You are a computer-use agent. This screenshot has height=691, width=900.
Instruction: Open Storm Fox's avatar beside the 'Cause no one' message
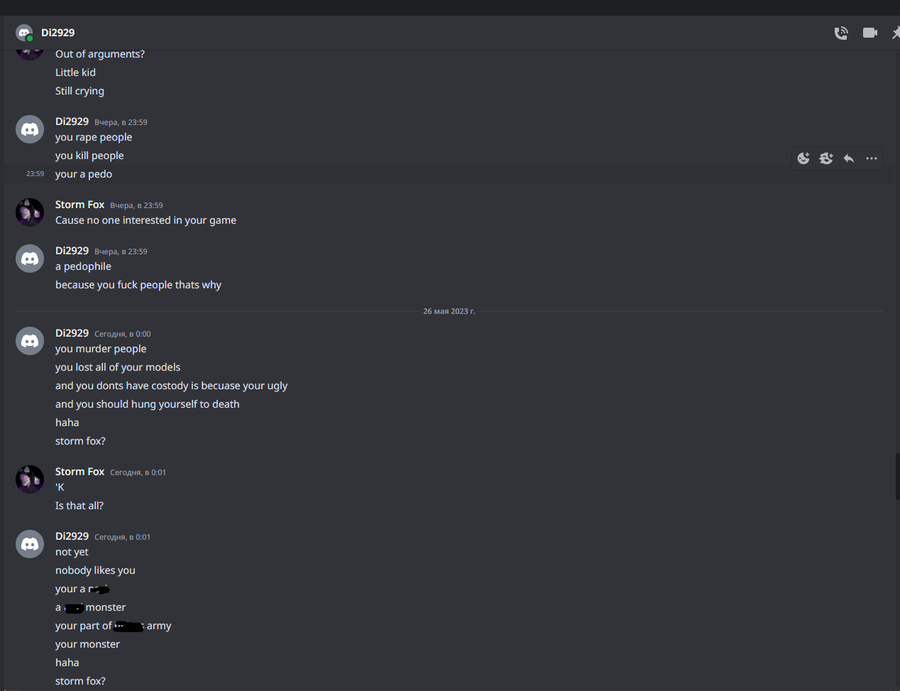pyautogui.click(x=30, y=212)
